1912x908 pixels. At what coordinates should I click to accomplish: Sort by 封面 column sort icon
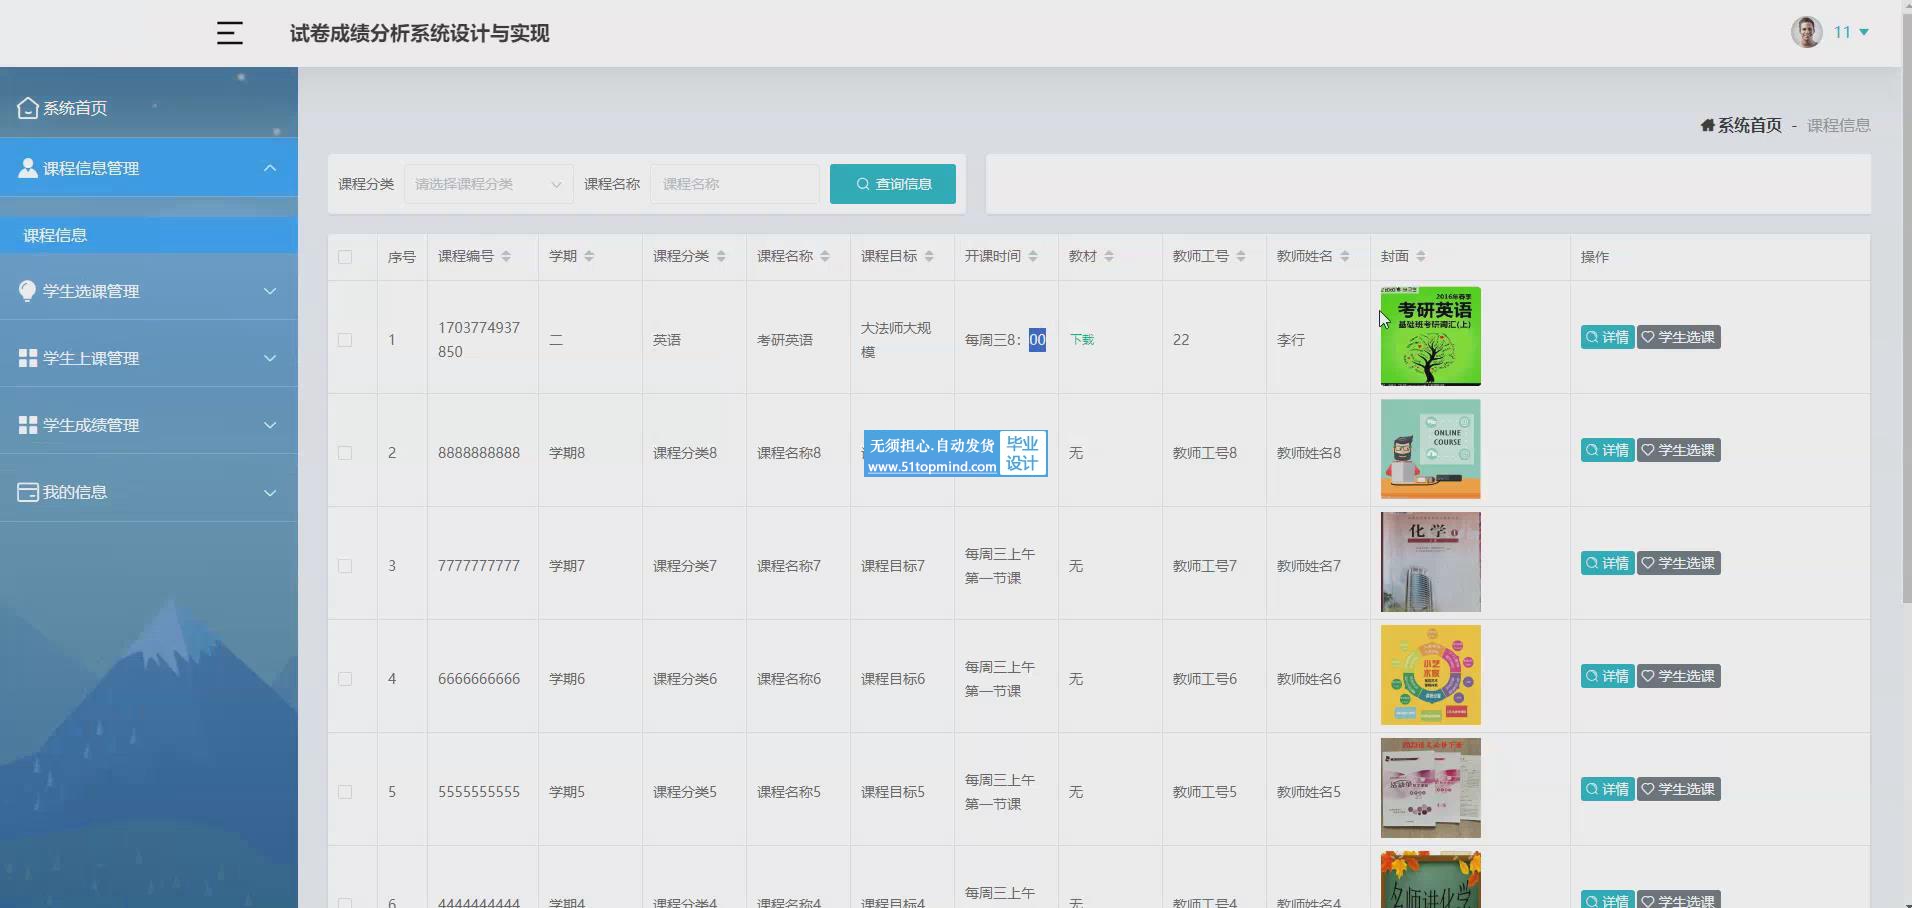click(1421, 257)
